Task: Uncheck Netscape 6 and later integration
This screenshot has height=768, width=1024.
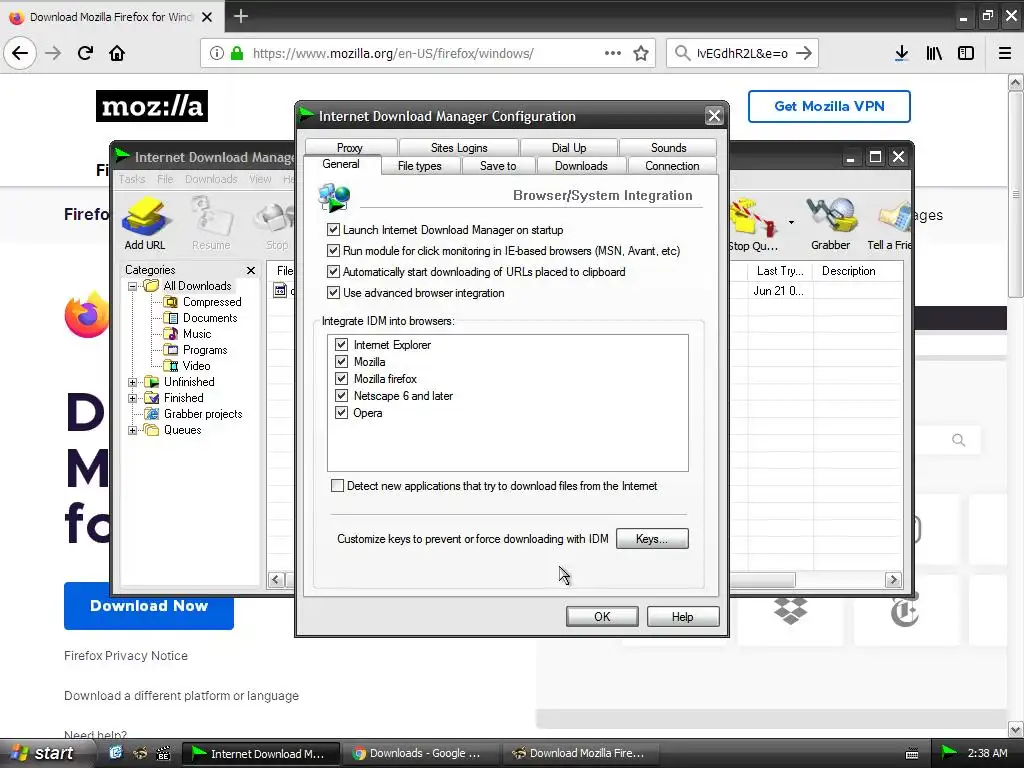Action: tap(341, 395)
